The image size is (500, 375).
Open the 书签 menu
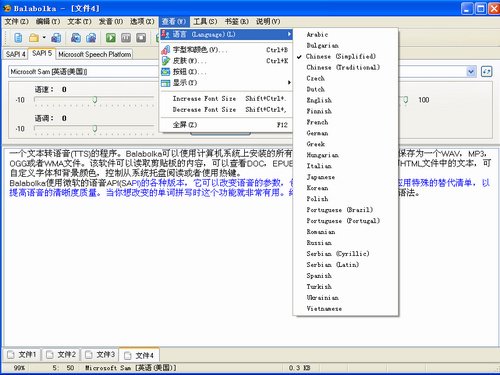(236, 22)
